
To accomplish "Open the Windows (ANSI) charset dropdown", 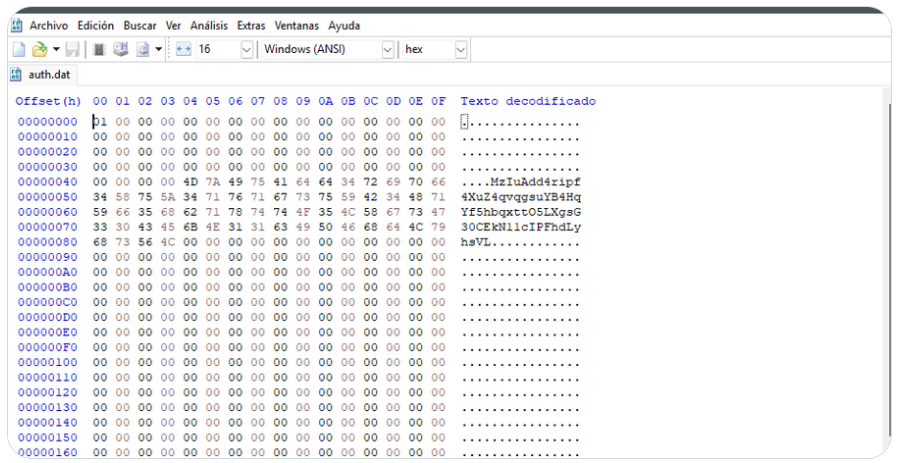I will pos(388,49).
